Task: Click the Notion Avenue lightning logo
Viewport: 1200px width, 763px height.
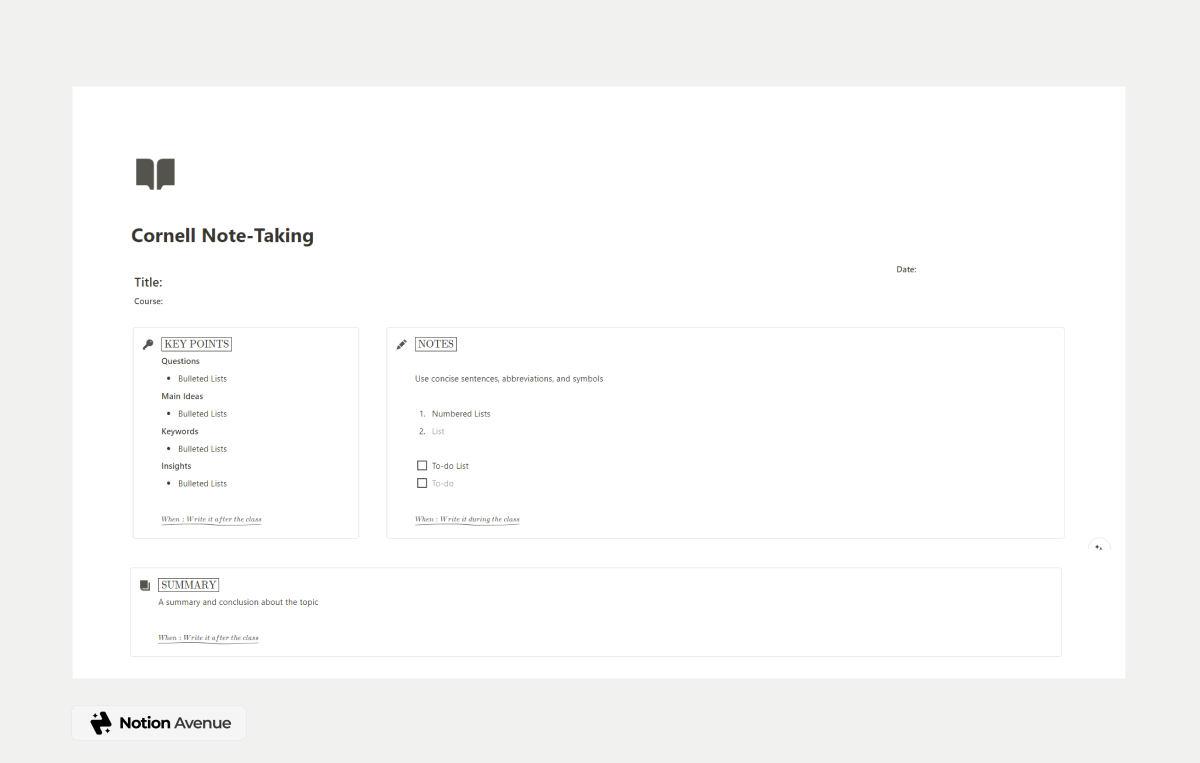Action: (x=100, y=722)
